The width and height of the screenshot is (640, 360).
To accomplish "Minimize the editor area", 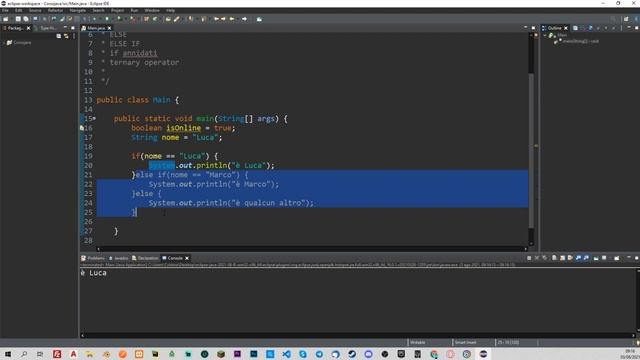I will coord(525,28).
